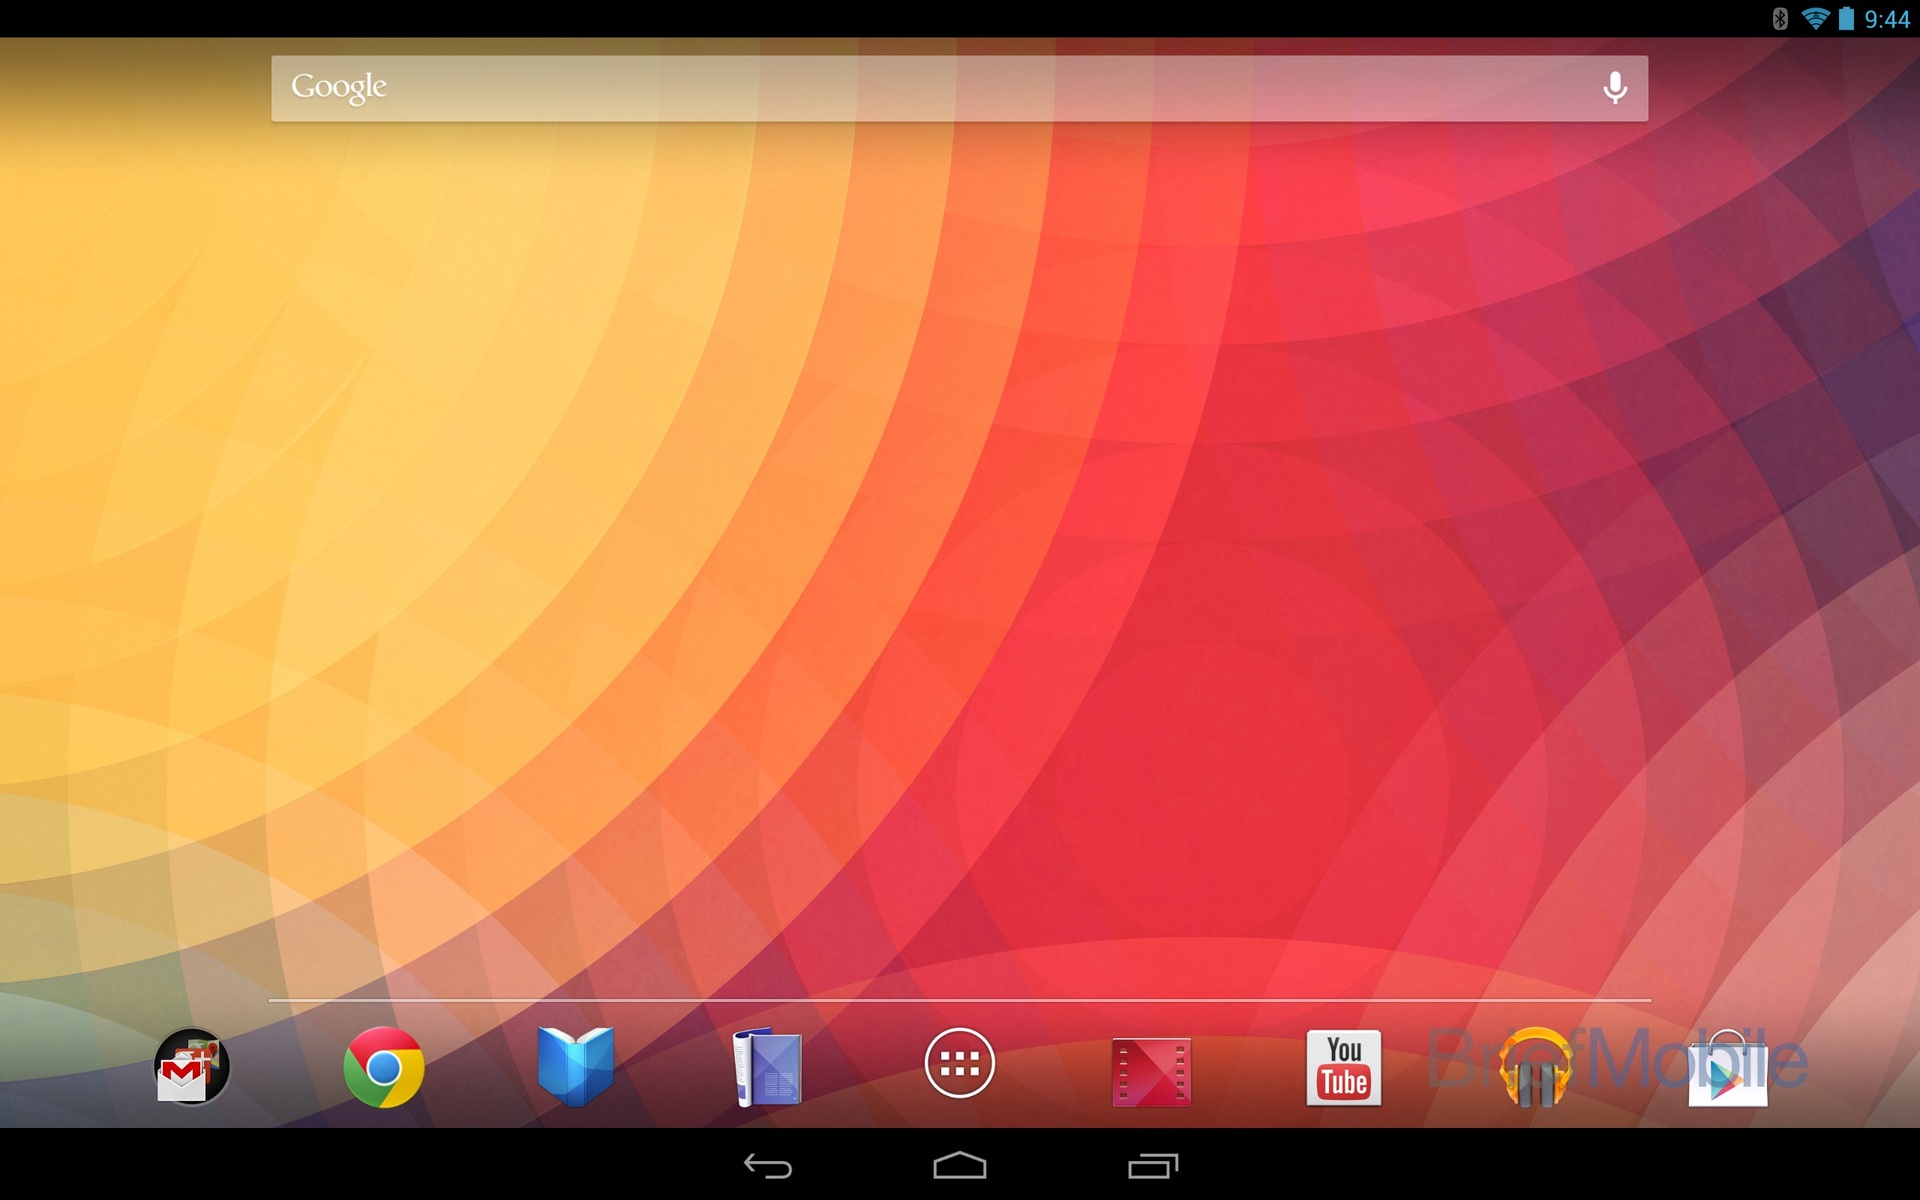Open Google Play Music
This screenshot has height=1200, width=1920.
tap(1536, 1066)
